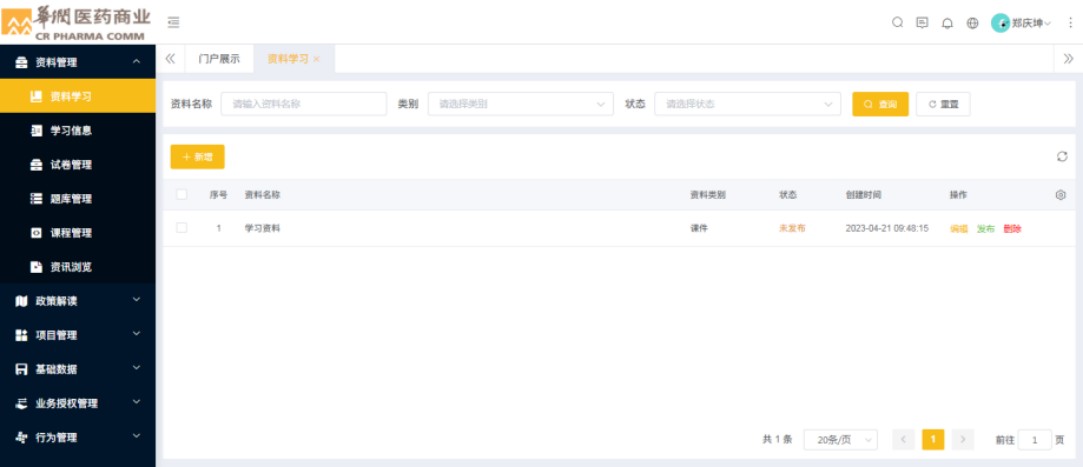Open the 20条/页 page size dropdown
1083x467 pixels.
click(x=840, y=440)
